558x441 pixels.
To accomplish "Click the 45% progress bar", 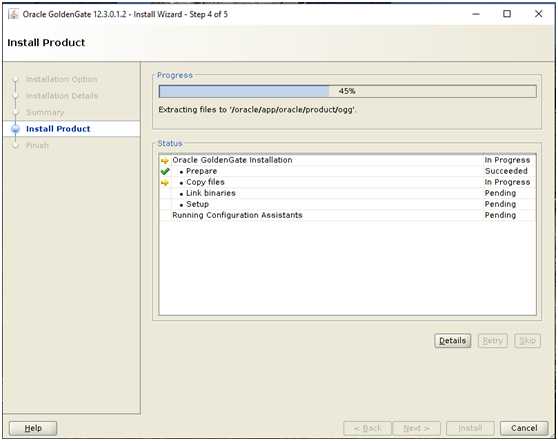I will coord(347,91).
